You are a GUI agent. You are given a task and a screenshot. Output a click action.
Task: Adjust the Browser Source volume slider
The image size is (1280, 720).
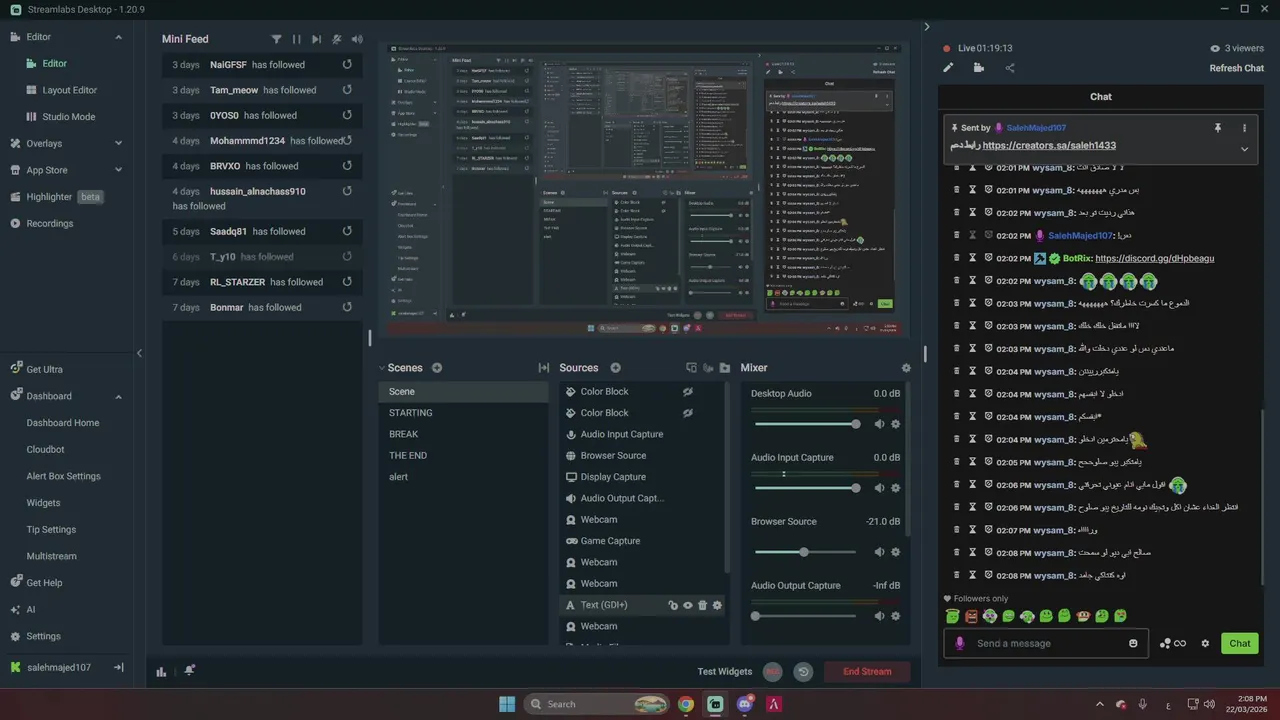coord(806,552)
